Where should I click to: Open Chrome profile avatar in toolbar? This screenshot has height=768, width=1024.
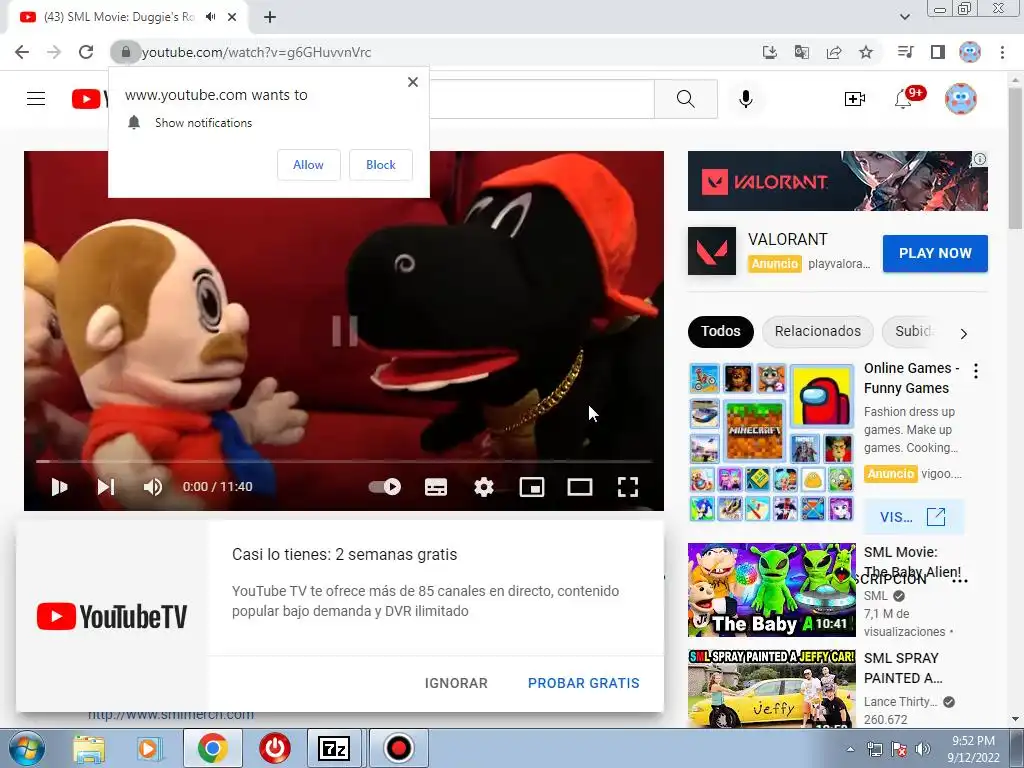pyautogui.click(x=970, y=52)
